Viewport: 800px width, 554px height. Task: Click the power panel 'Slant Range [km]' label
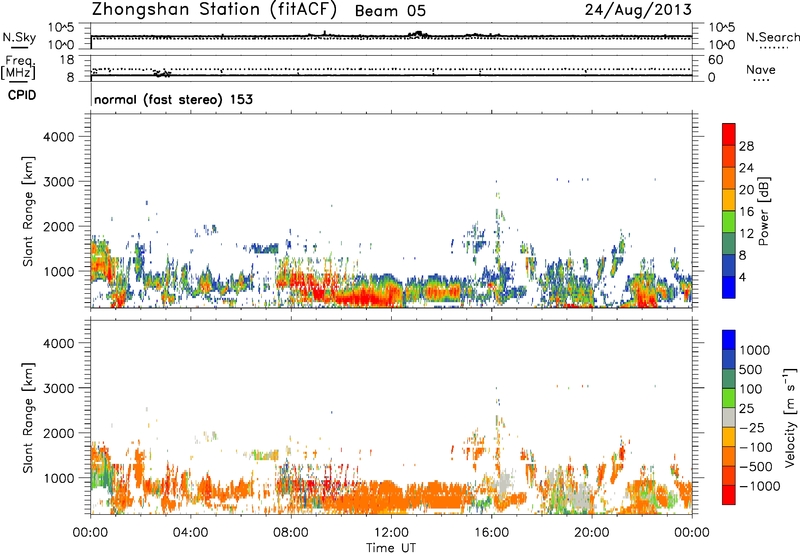pos(28,211)
